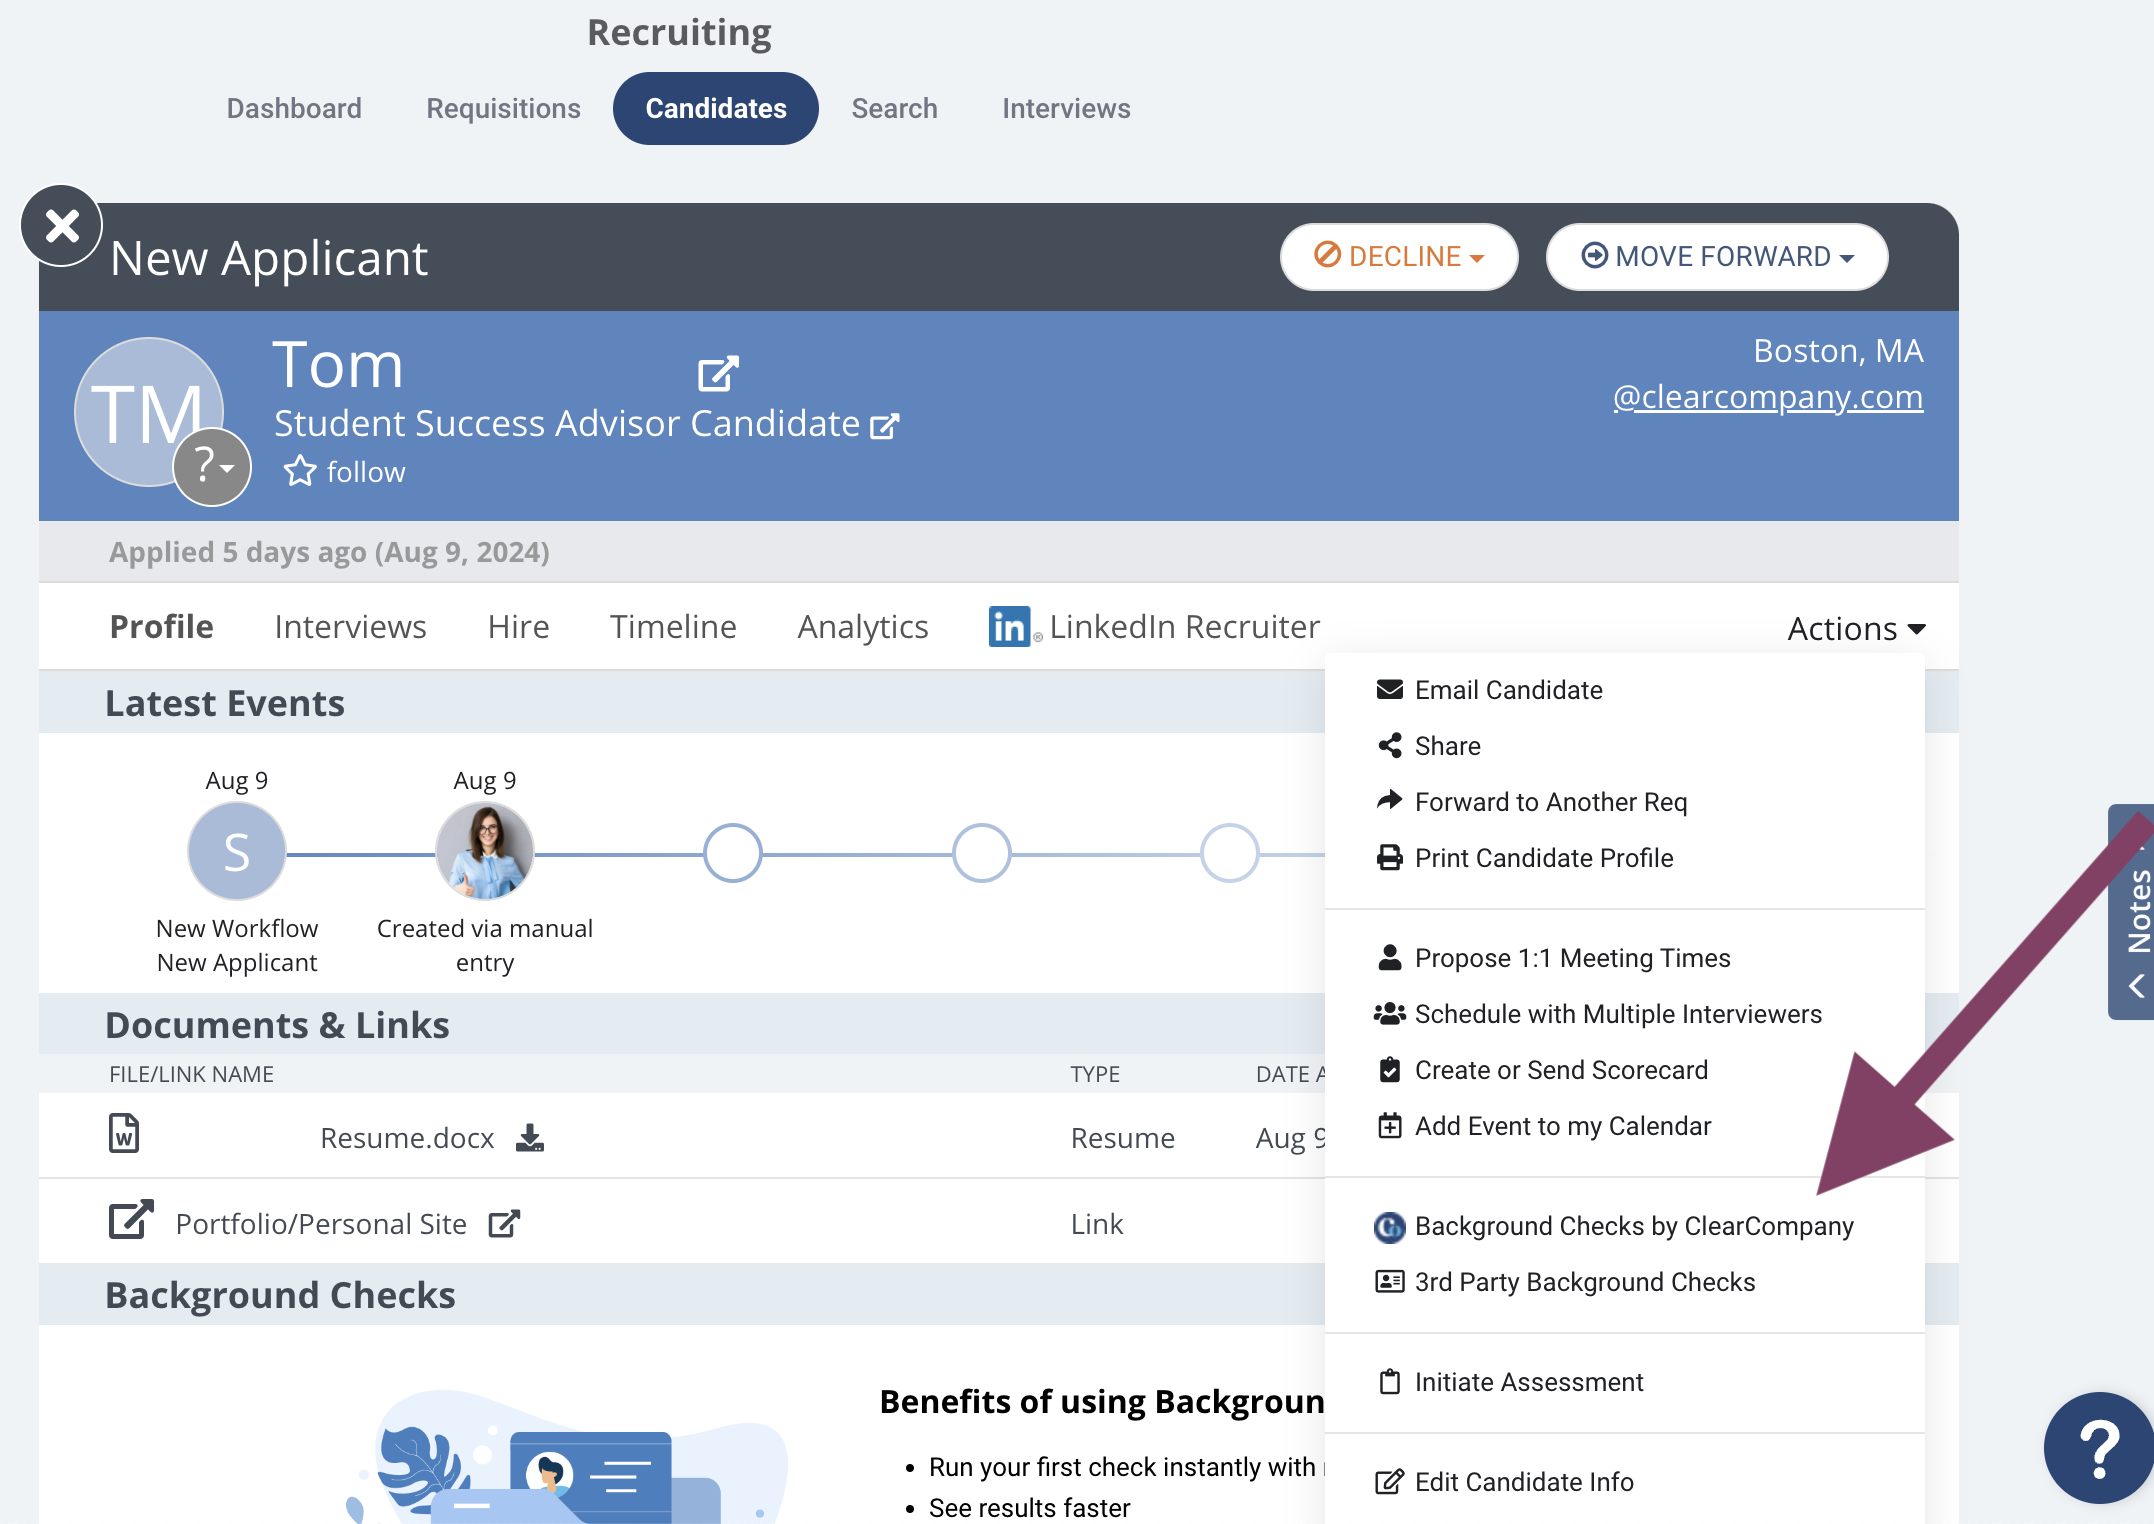
Task: Click the ID card icon for 3rd Party checks
Action: pos(1390,1282)
